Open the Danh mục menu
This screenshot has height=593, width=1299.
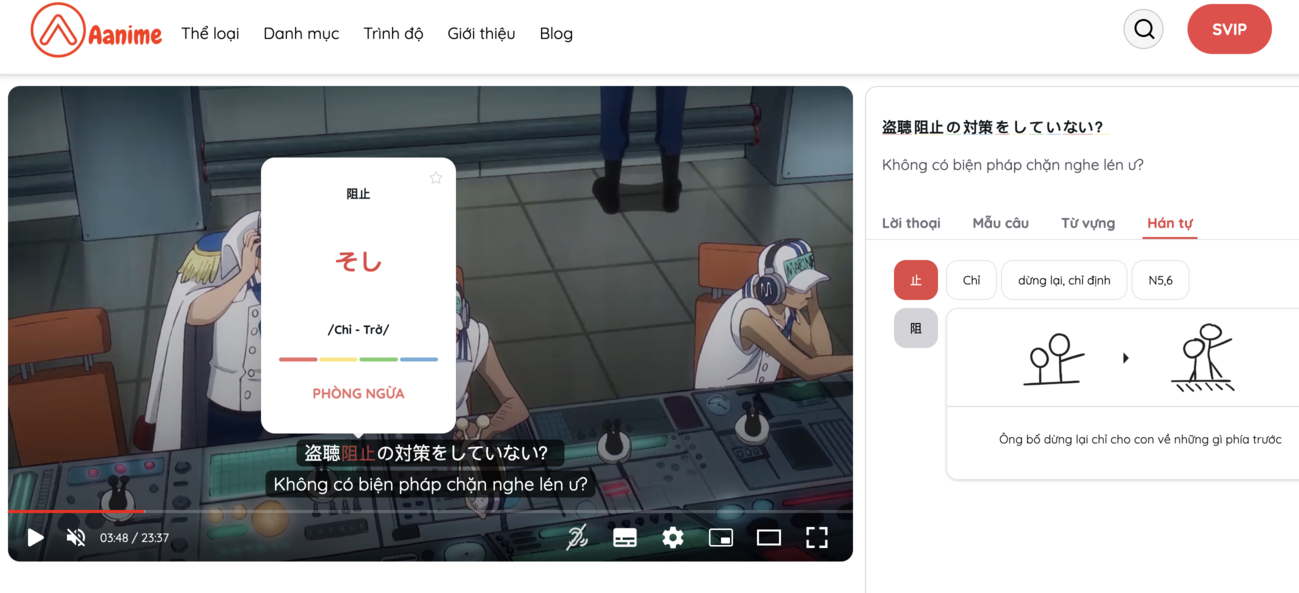click(301, 32)
